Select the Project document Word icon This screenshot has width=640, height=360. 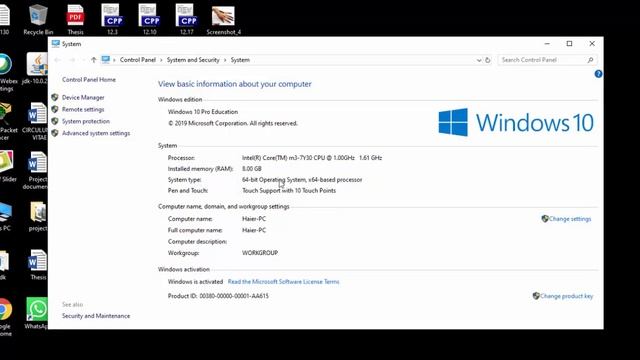pyautogui.click(x=37, y=170)
